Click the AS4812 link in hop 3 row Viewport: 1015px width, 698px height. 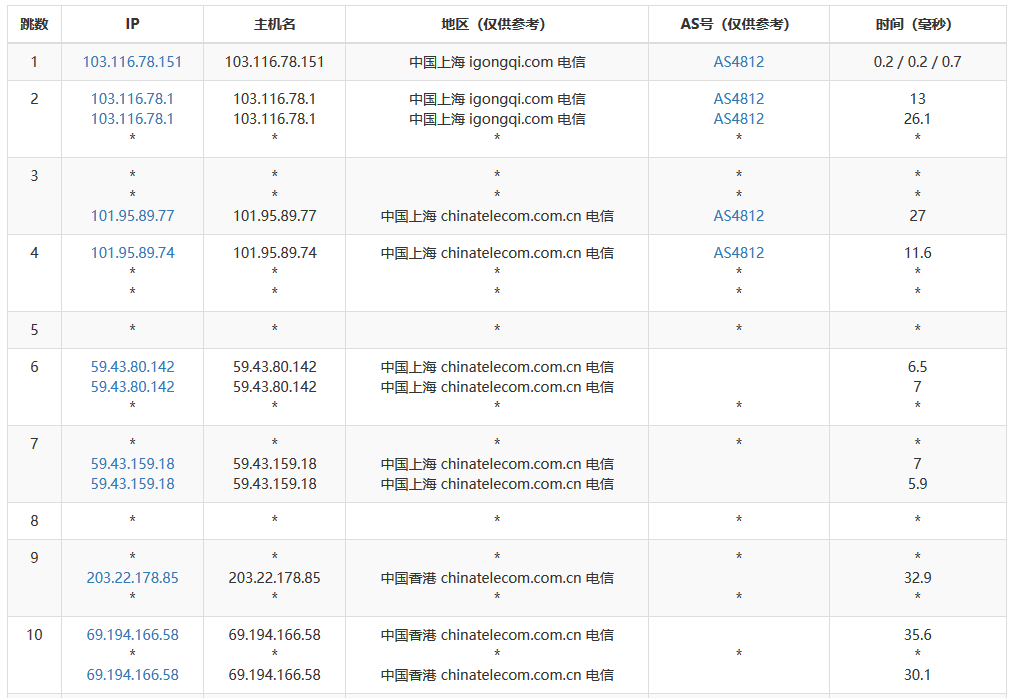click(738, 216)
